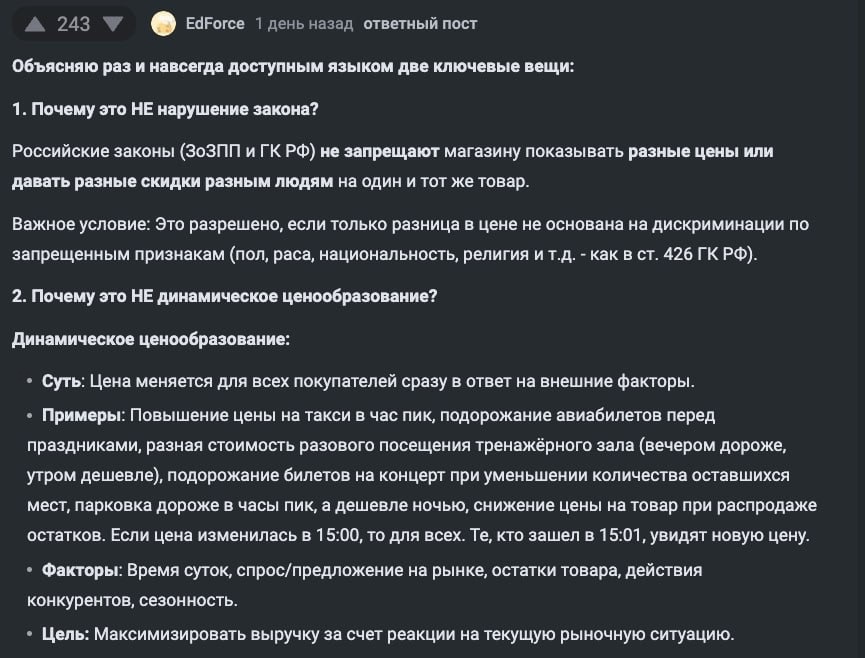The height and width of the screenshot is (658, 865).
Task: Click bold text 'давать разные скидки разным людям'
Action: 172,181
